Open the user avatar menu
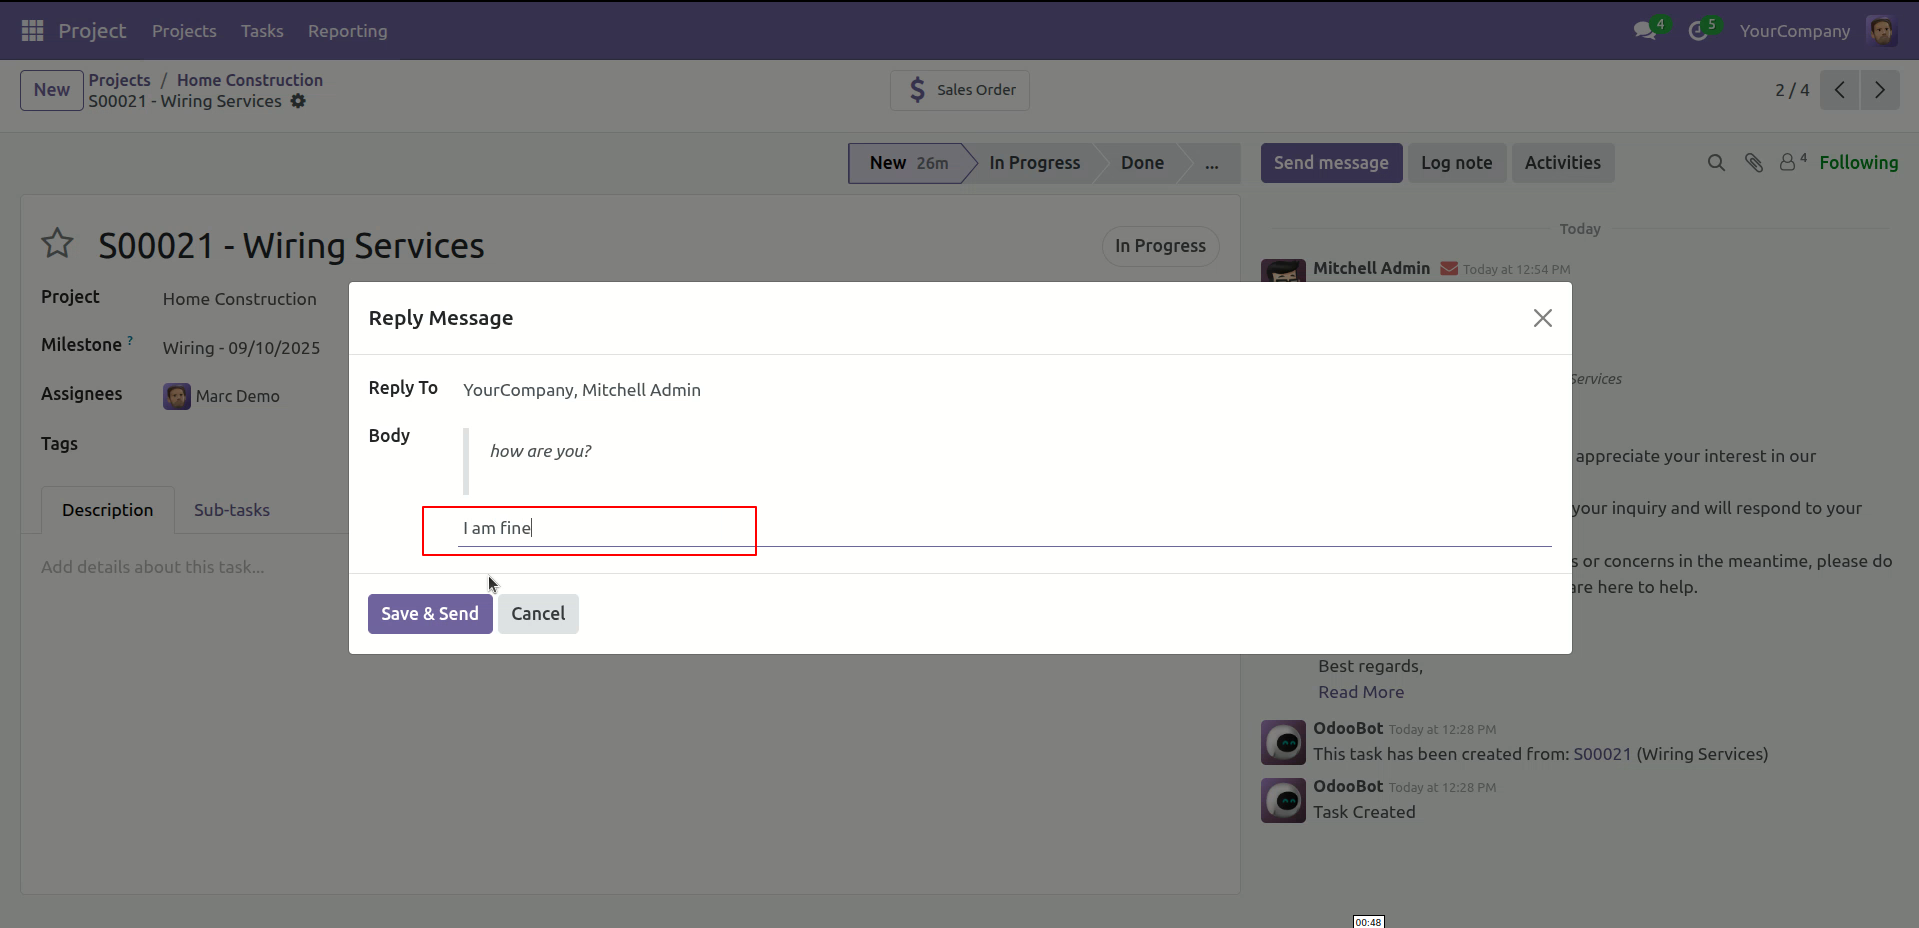Viewport: 1919px width, 928px height. click(1882, 31)
